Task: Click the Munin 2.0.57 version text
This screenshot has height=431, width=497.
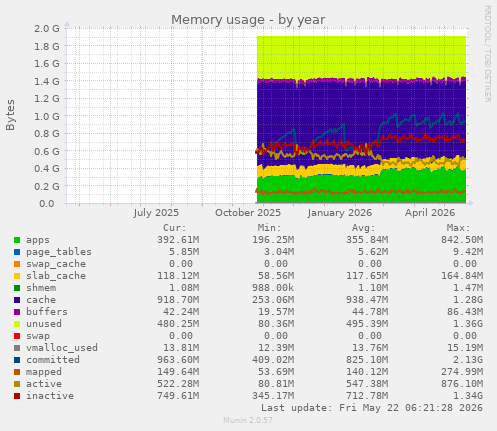Action: tap(248, 420)
